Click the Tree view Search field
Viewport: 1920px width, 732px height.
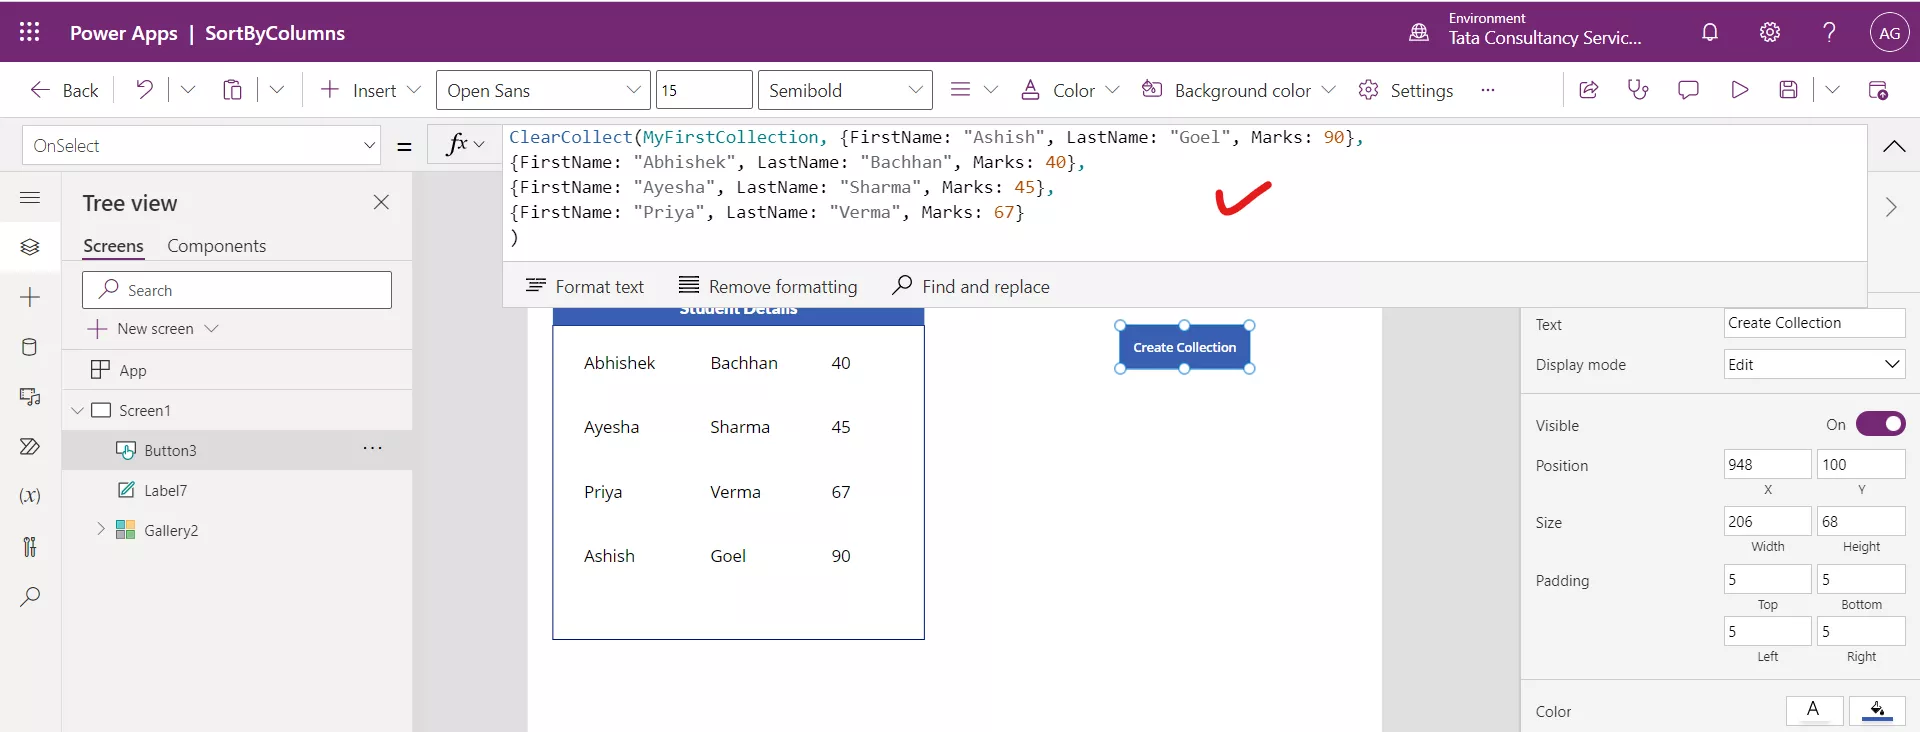(x=237, y=290)
